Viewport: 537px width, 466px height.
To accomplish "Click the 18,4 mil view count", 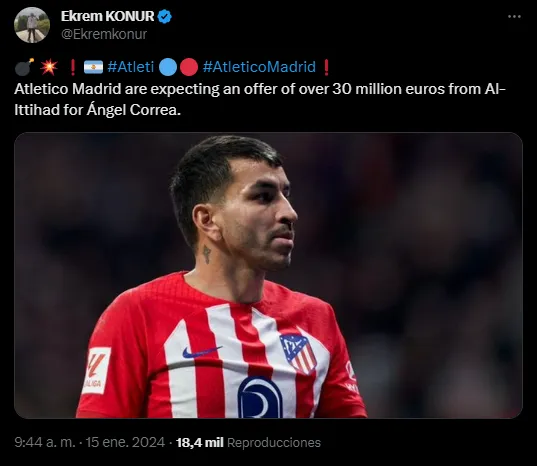I will pyautogui.click(x=200, y=442).
